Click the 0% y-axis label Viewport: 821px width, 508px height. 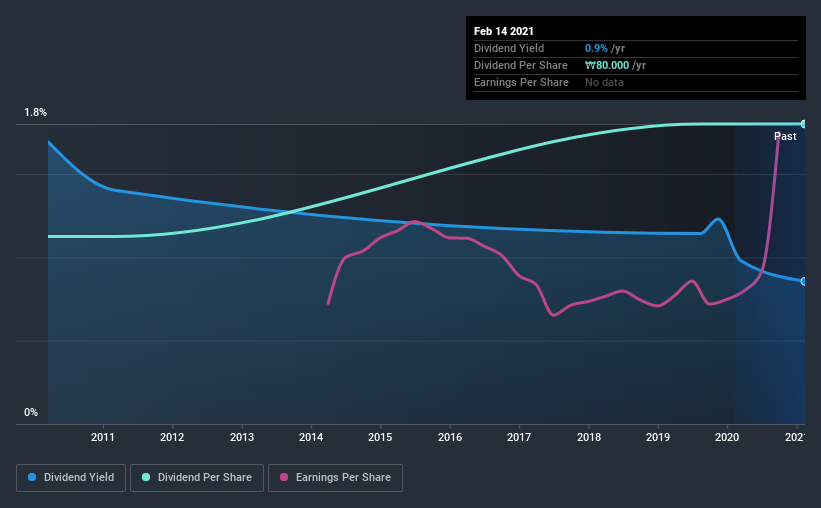(31, 412)
